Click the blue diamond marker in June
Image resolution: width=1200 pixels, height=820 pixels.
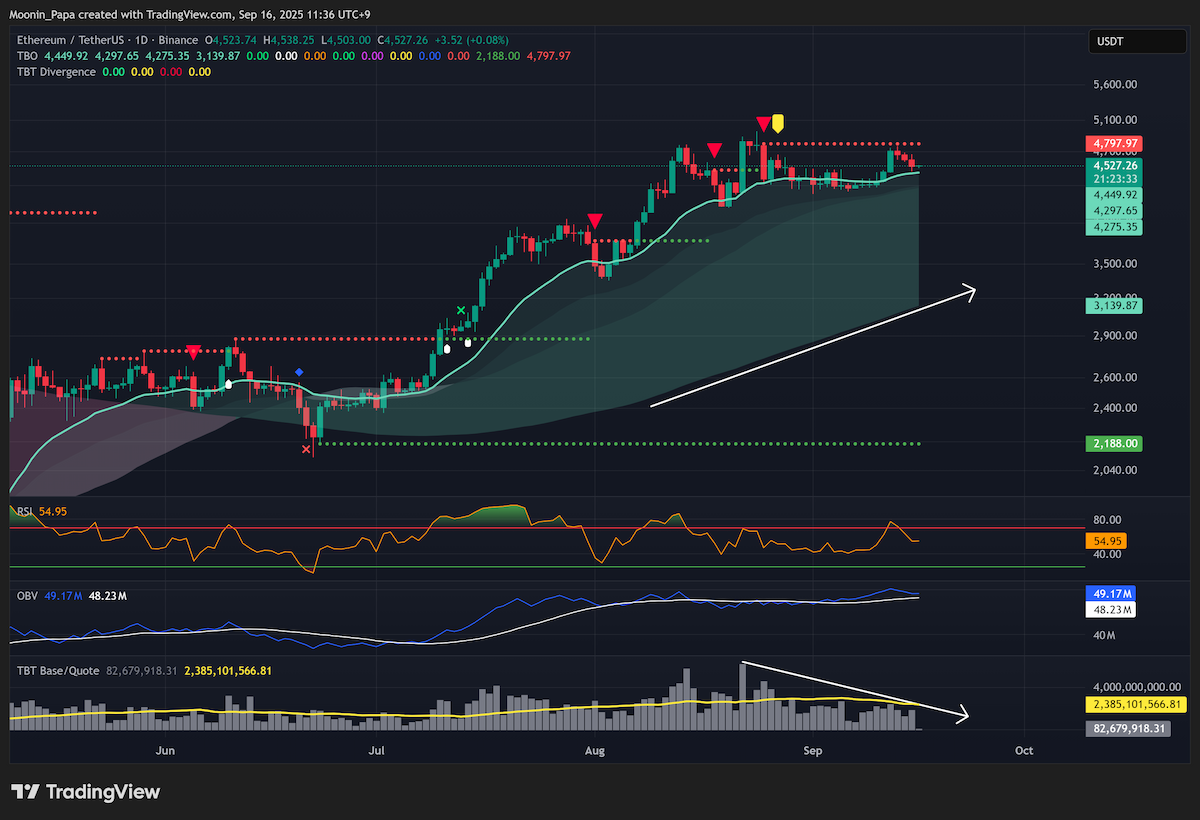299,373
